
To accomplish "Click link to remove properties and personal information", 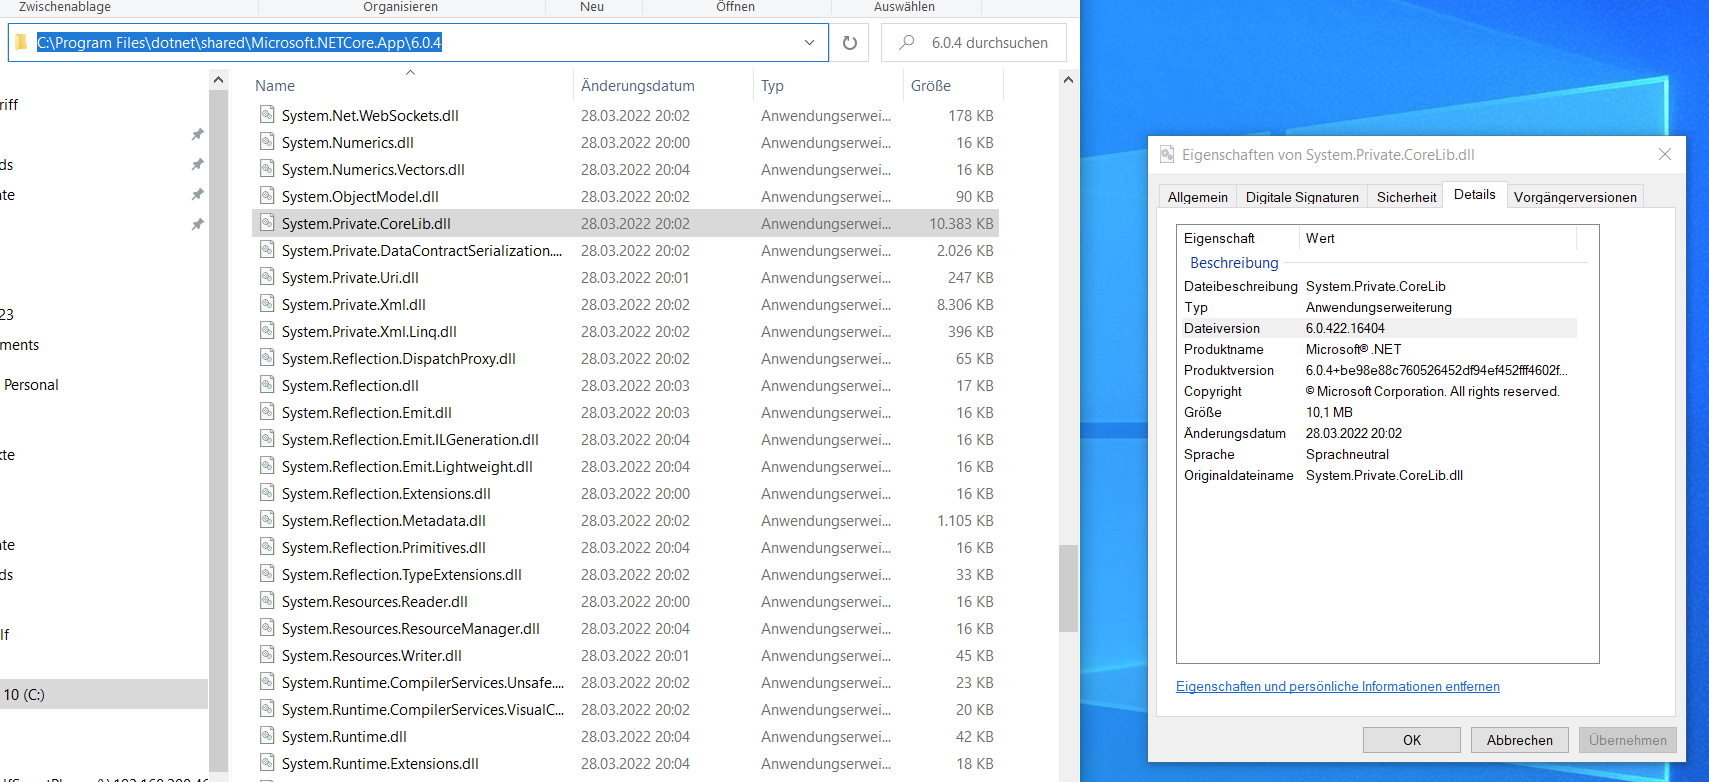I will (x=1338, y=686).
